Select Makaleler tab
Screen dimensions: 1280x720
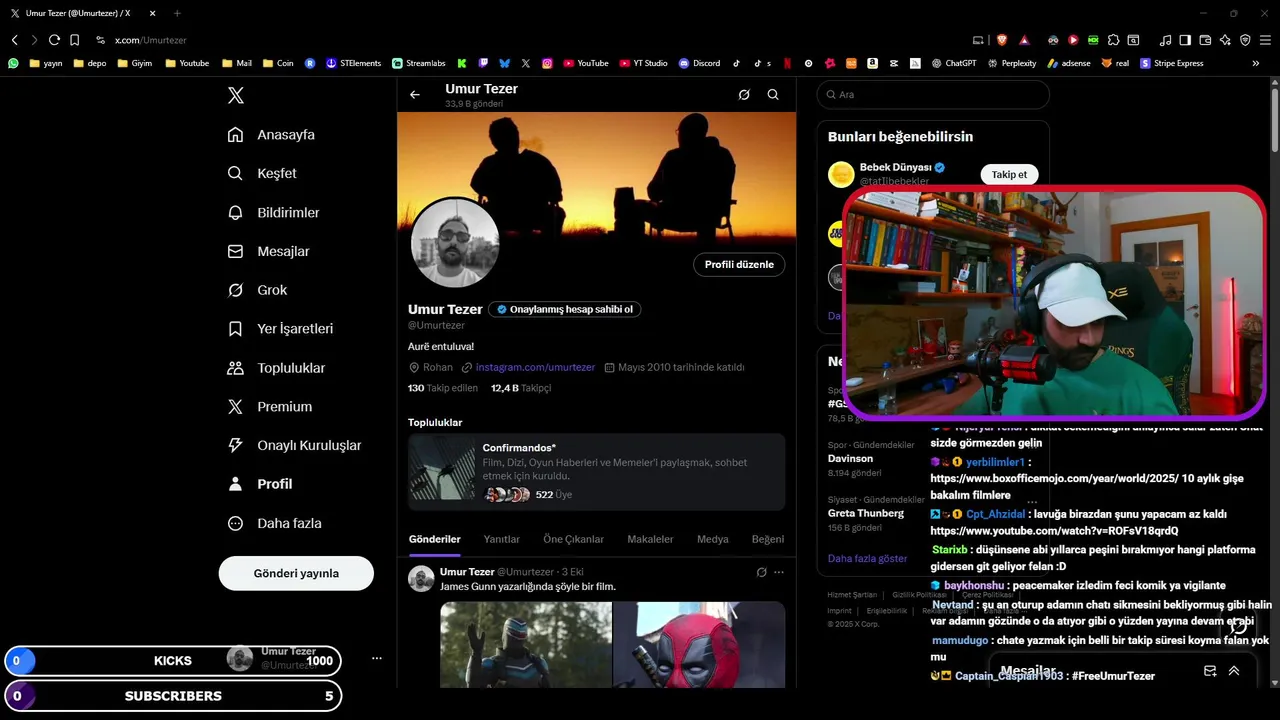(x=650, y=539)
